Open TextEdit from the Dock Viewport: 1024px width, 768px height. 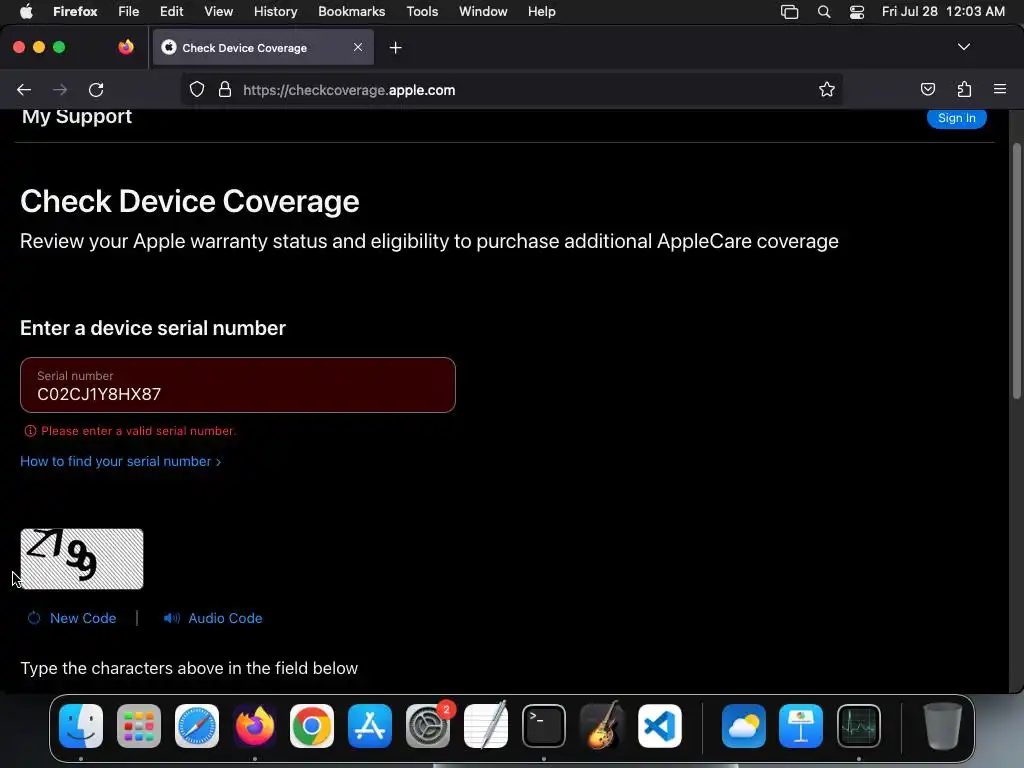tap(486, 726)
